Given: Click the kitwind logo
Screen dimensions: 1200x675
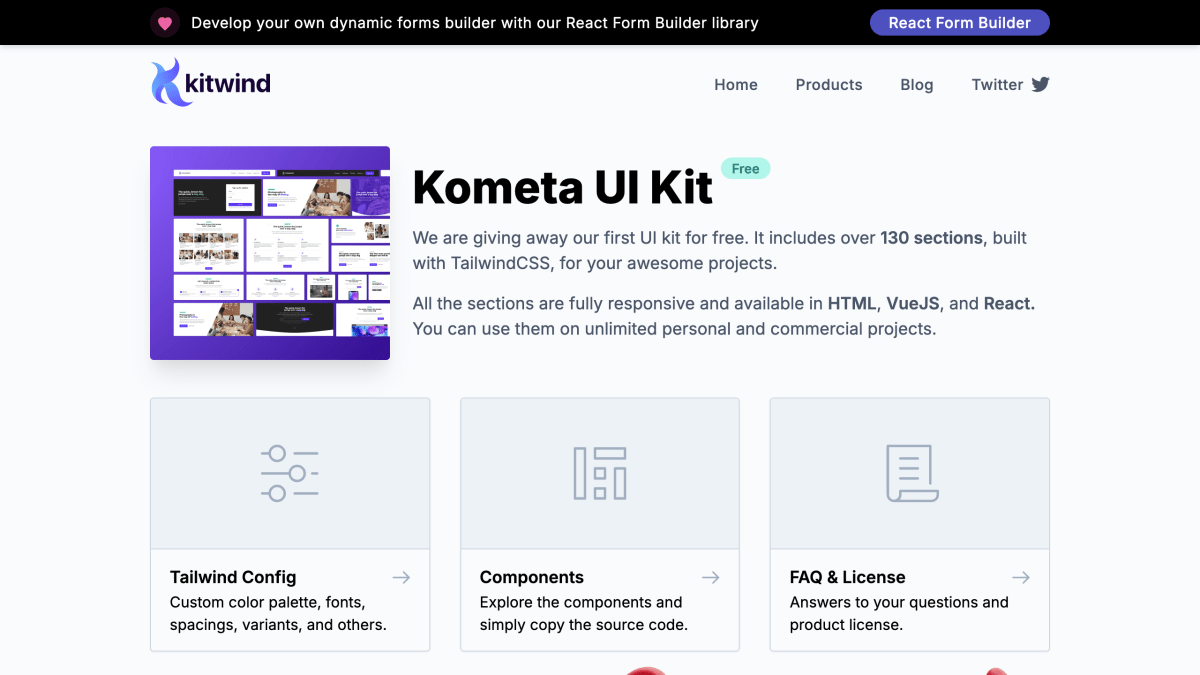Looking at the screenshot, I should pyautogui.click(x=210, y=83).
